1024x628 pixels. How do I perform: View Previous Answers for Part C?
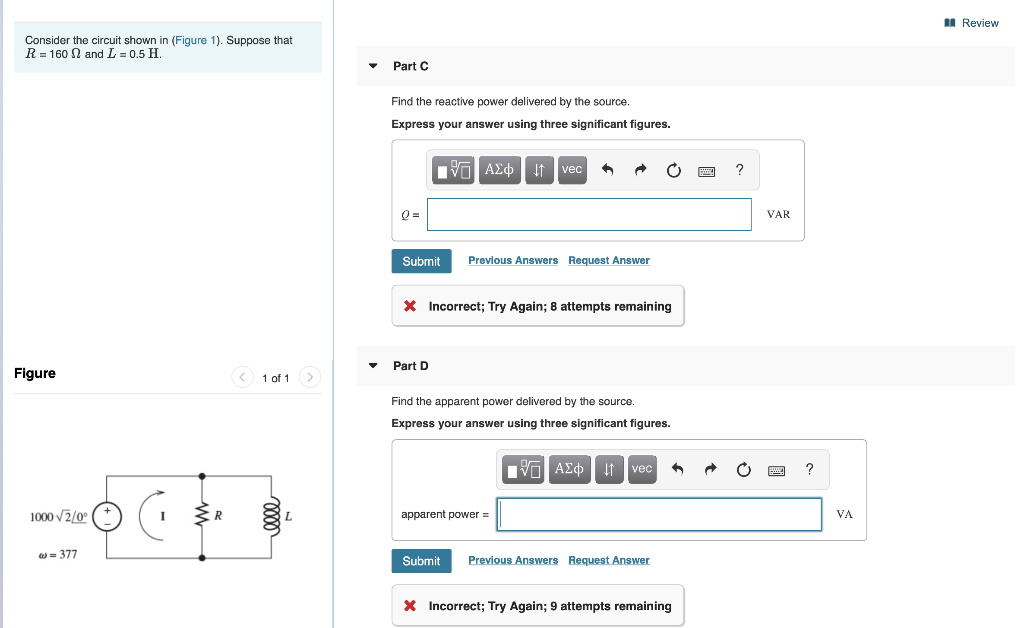click(513, 260)
